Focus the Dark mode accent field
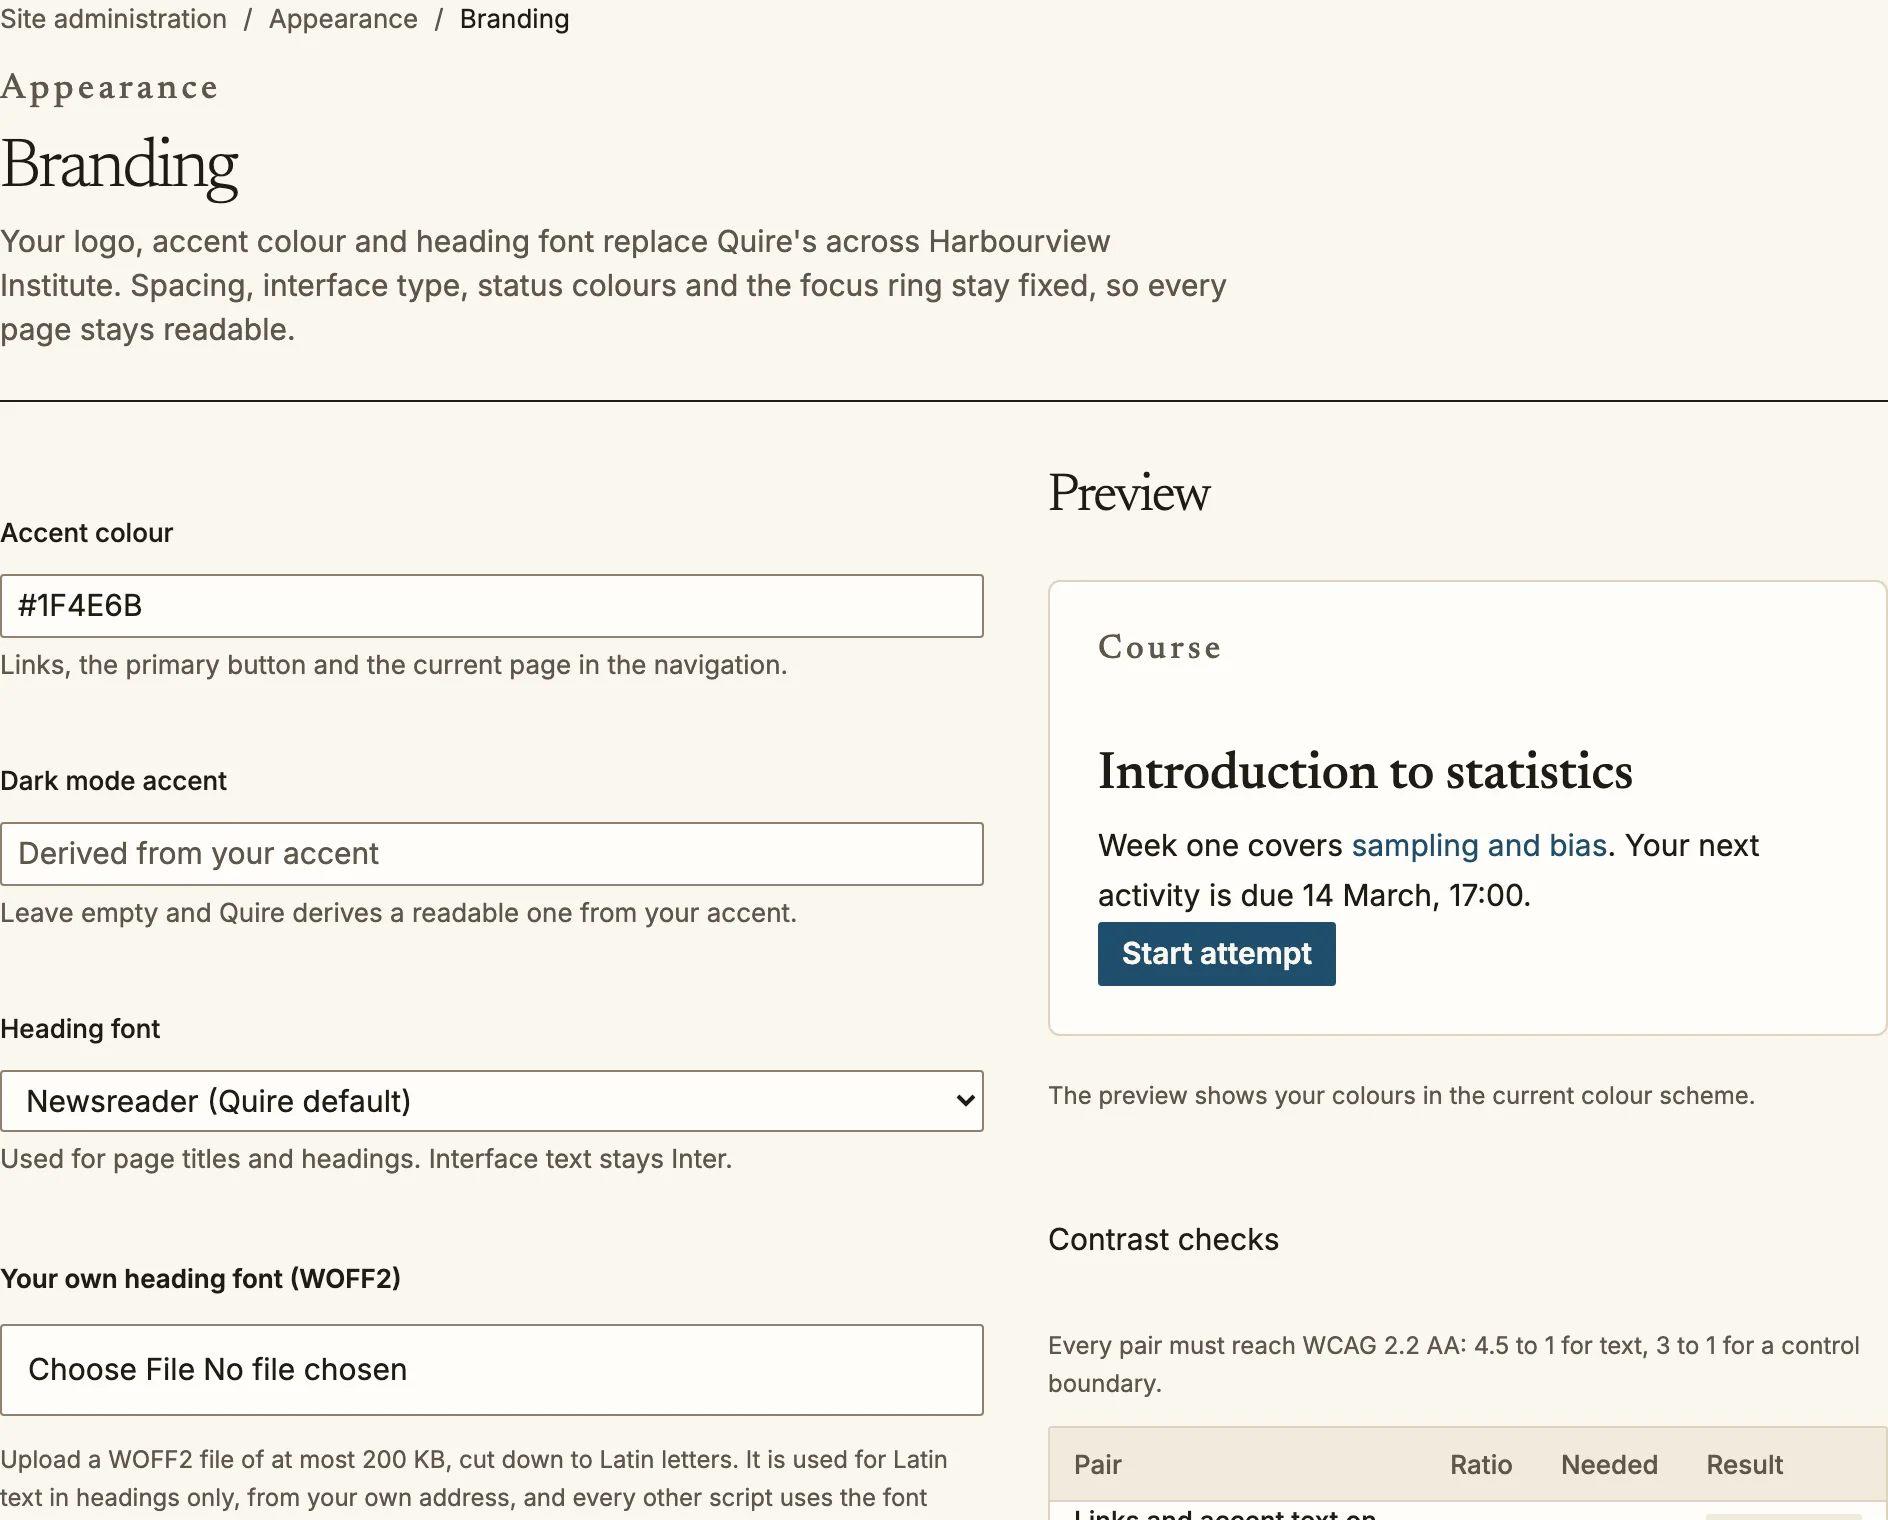This screenshot has height=1520, width=1888. [x=492, y=854]
